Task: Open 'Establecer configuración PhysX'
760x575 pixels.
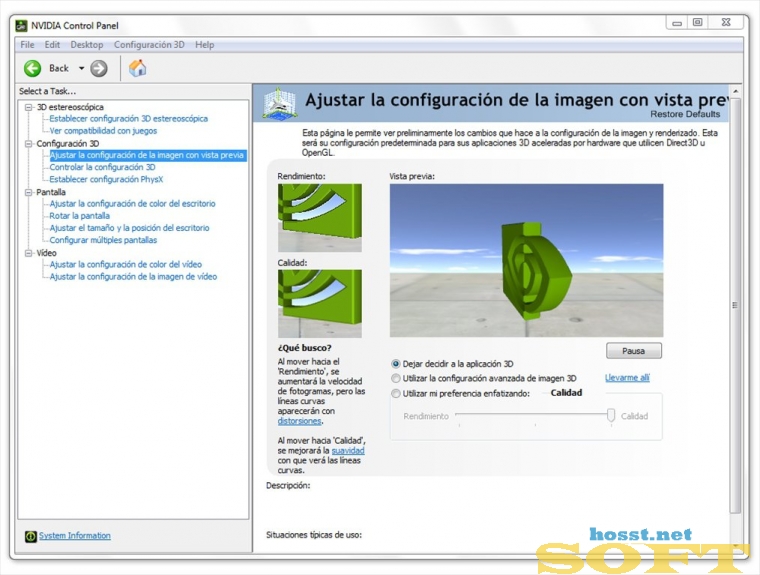Action: 106,179
